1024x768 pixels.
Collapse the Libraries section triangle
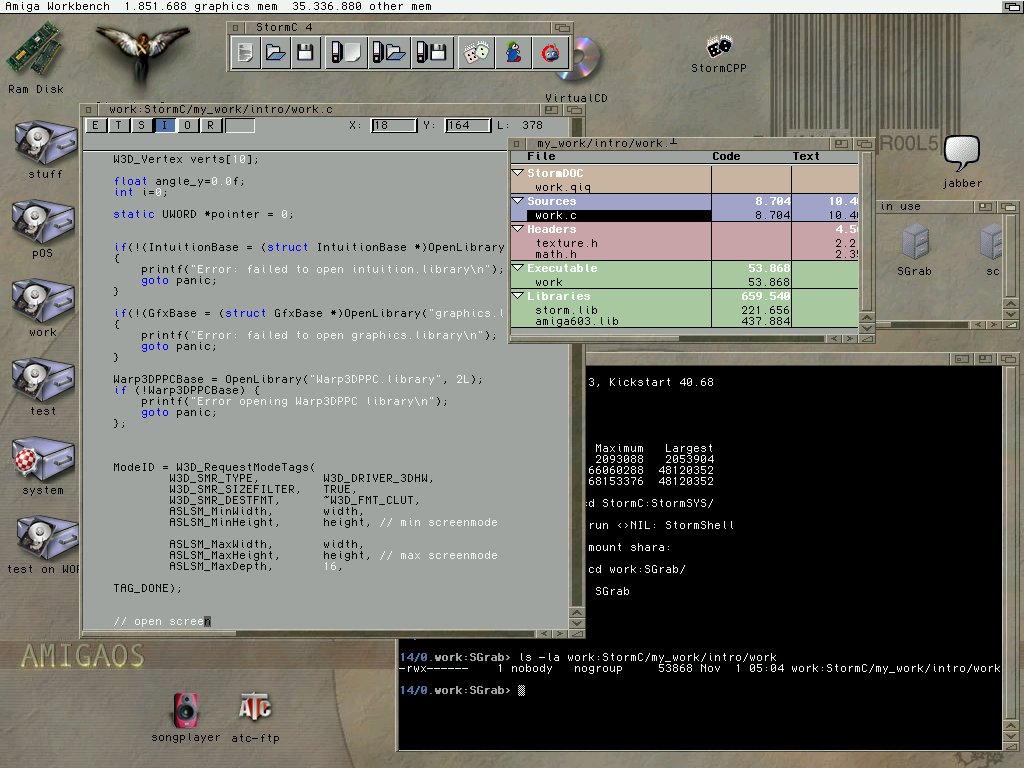click(x=518, y=296)
